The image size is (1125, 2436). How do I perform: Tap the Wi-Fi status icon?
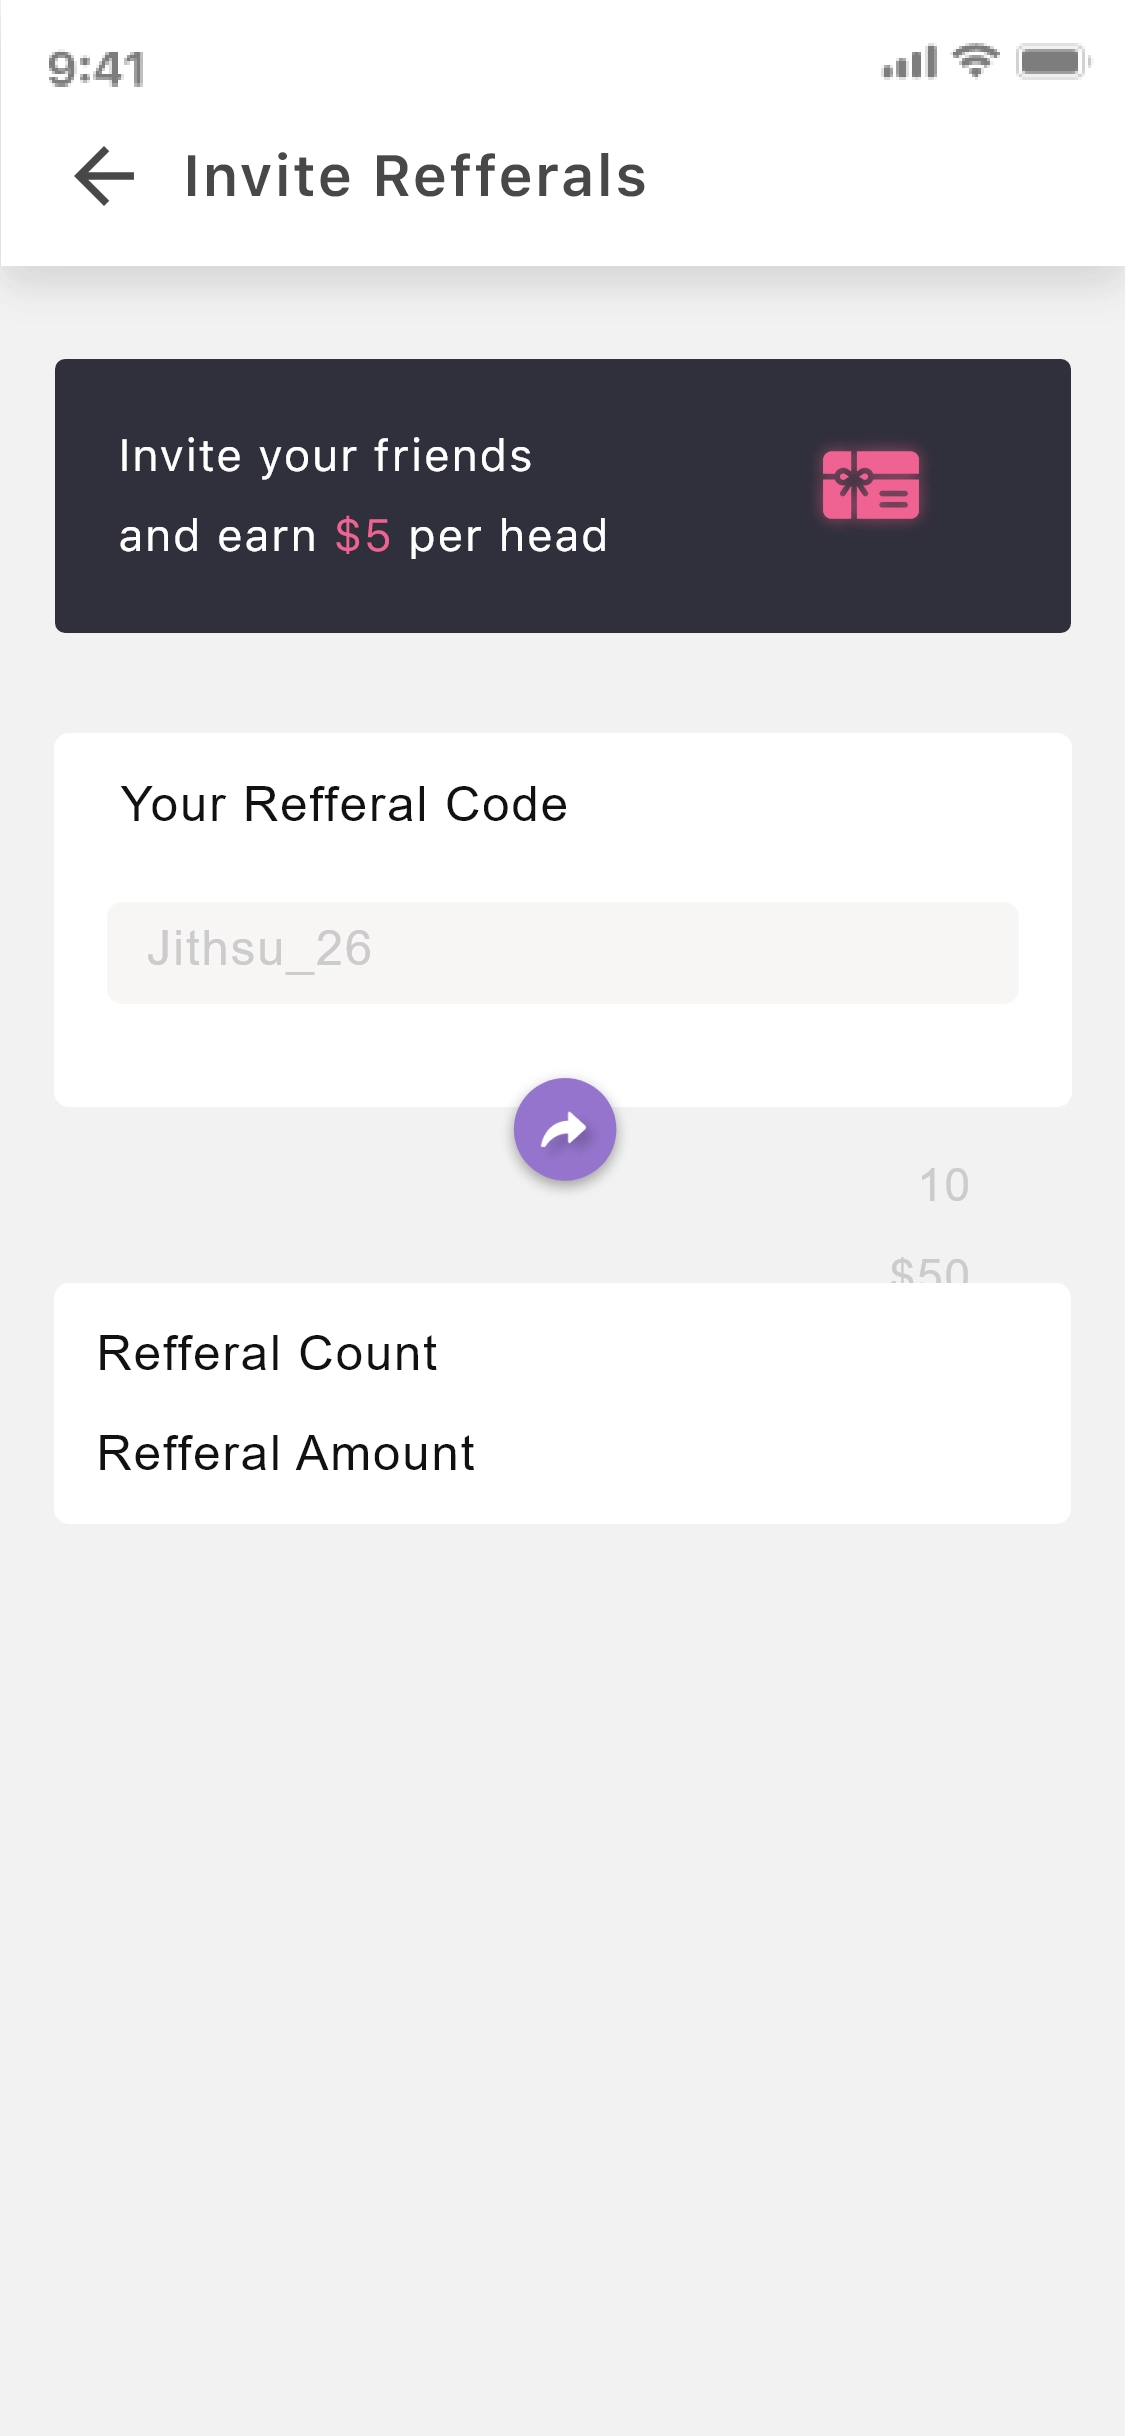click(976, 61)
